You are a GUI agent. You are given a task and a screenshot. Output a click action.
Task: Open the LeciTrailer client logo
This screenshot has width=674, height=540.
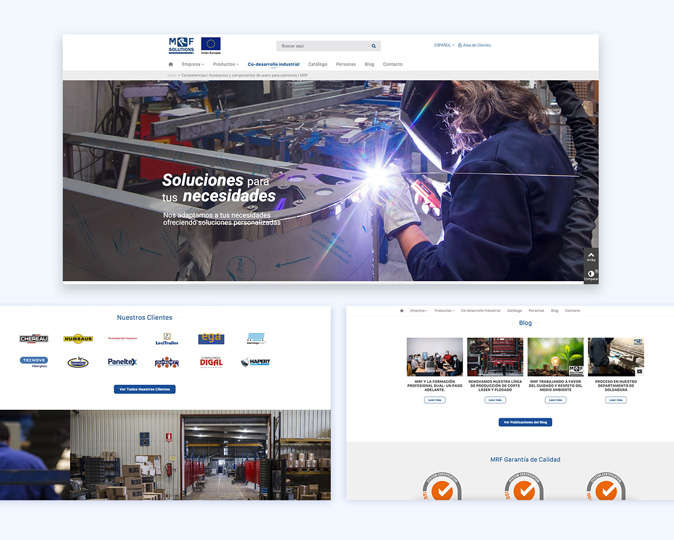(167, 339)
